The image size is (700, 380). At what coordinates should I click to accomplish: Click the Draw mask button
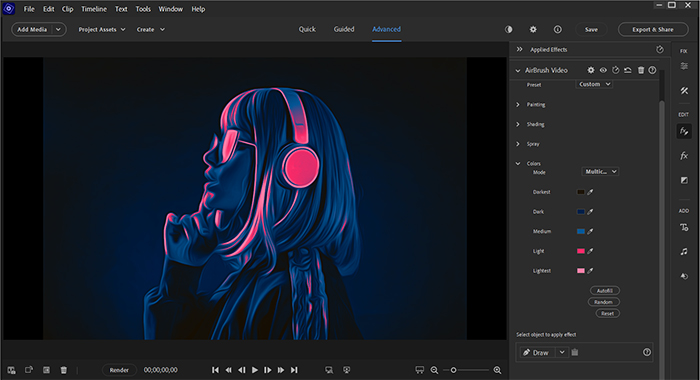coord(537,352)
